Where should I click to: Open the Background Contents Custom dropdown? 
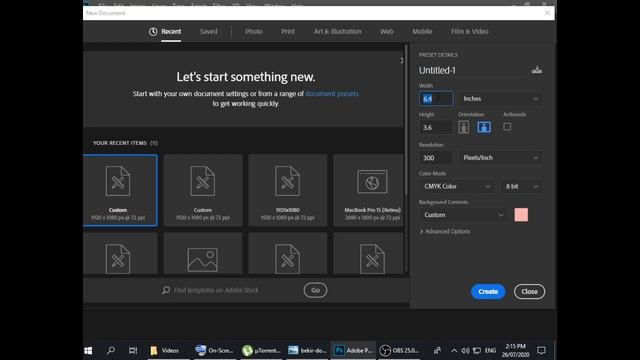click(463, 215)
